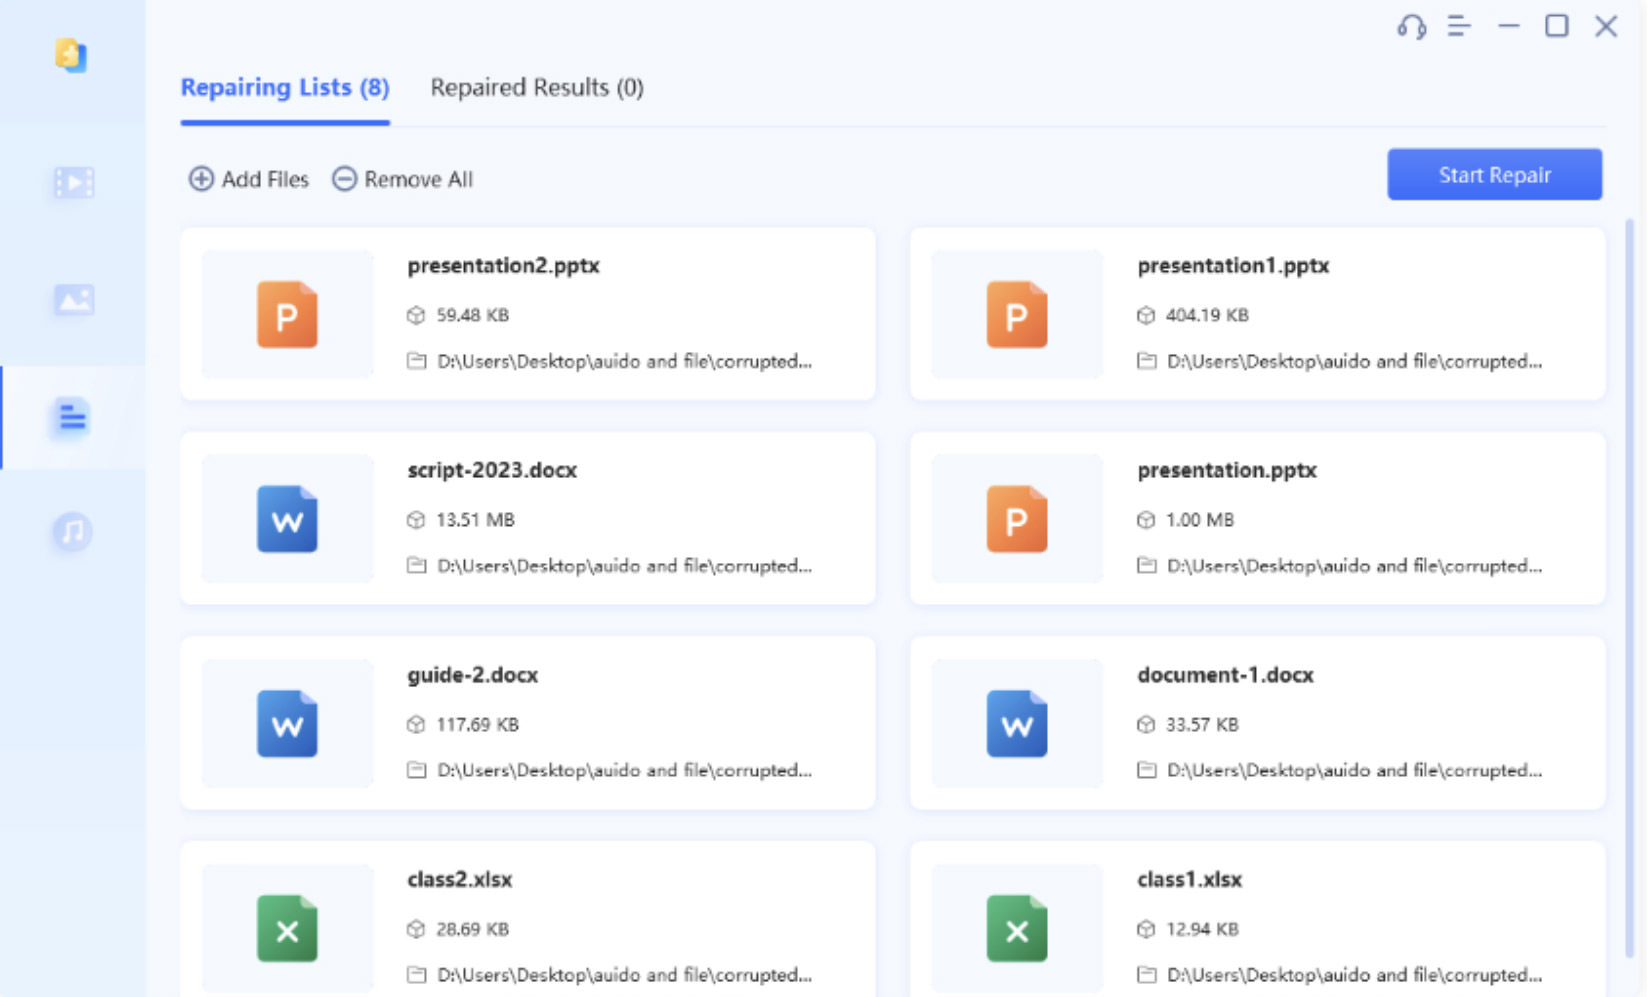Image resolution: width=1648 pixels, height=997 pixels.
Task: Select the File Repair icon at sidebar top
Action: (71, 57)
